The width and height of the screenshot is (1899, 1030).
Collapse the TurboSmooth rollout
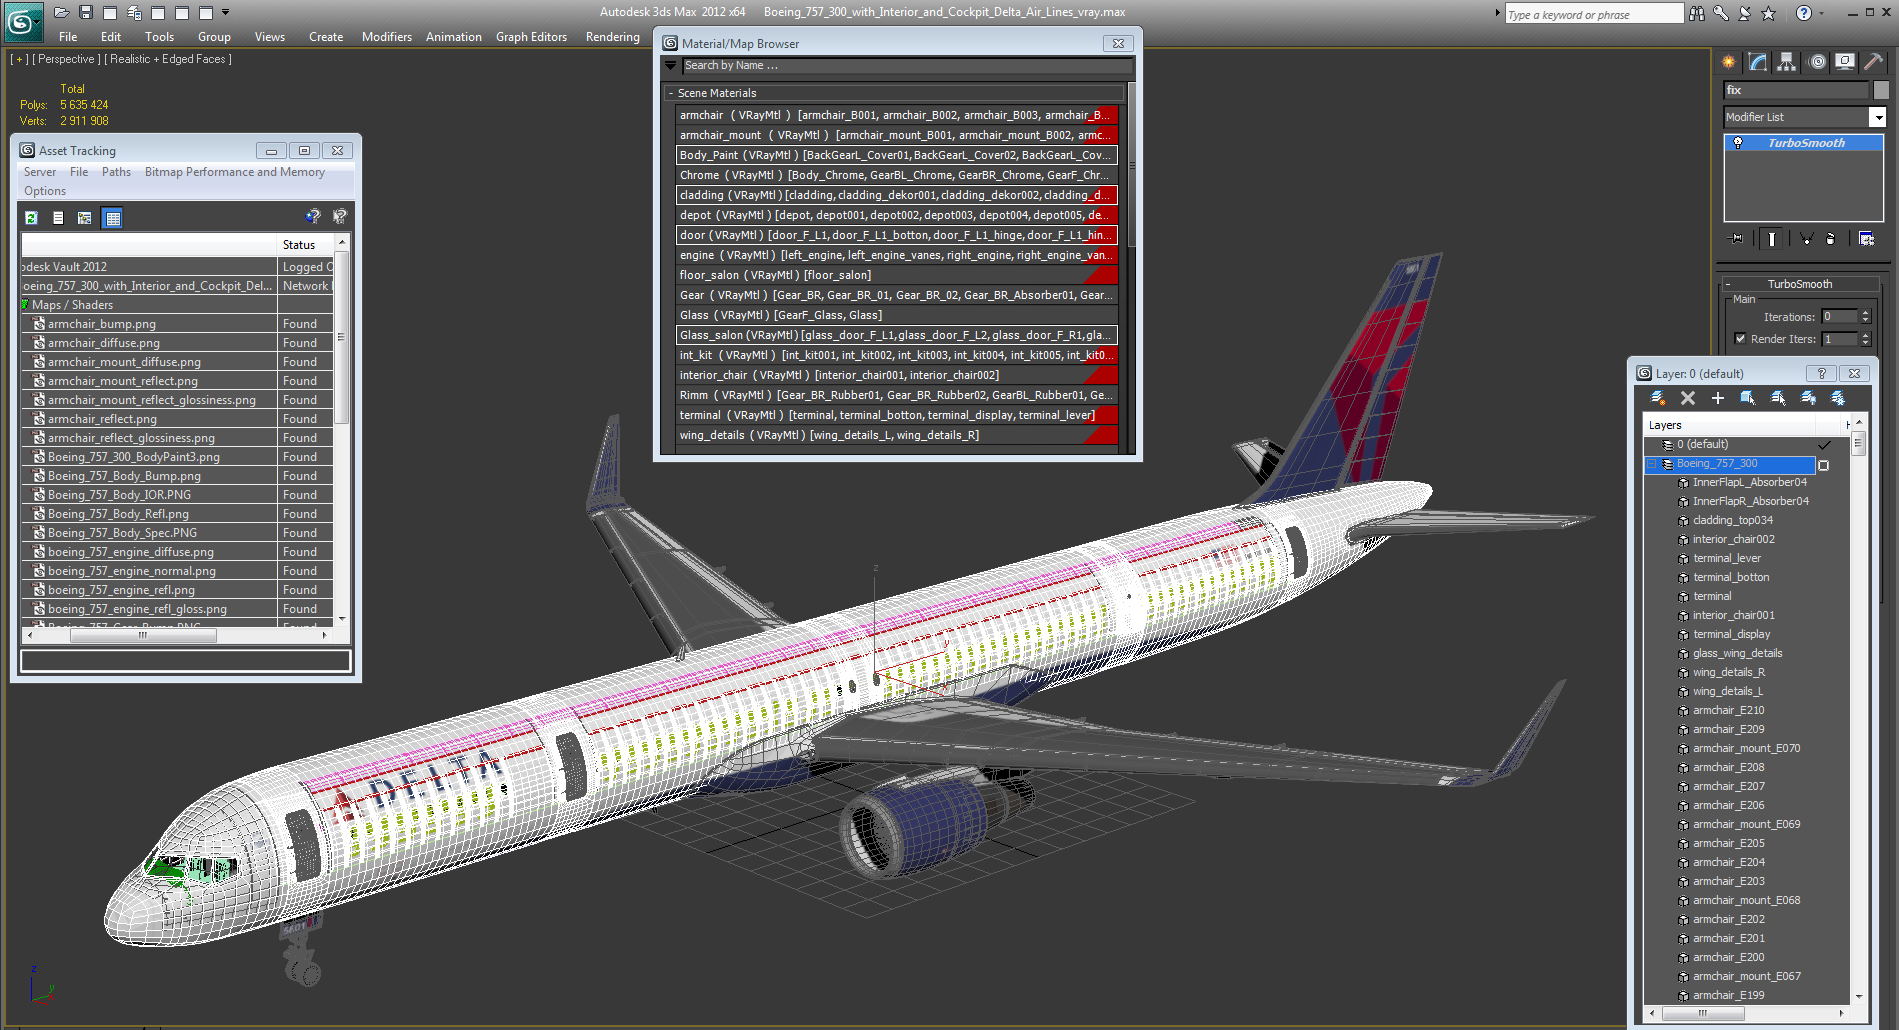tap(1728, 285)
